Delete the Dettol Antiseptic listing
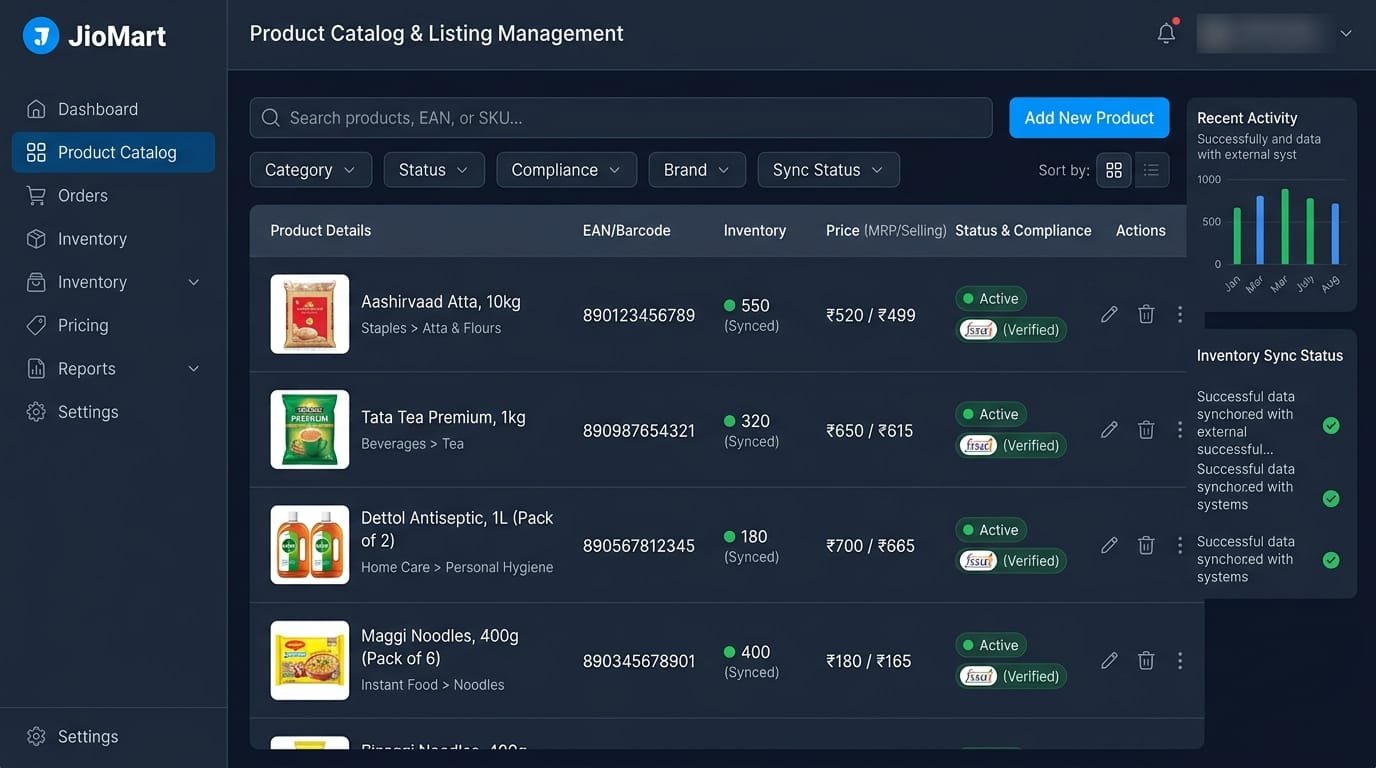Viewport: 1376px width, 768px height. coord(1146,545)
